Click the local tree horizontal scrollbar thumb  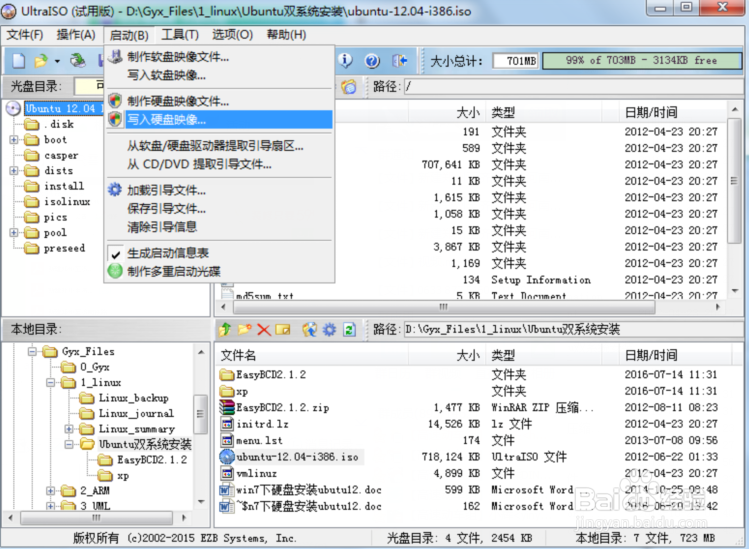click(96, 517)
